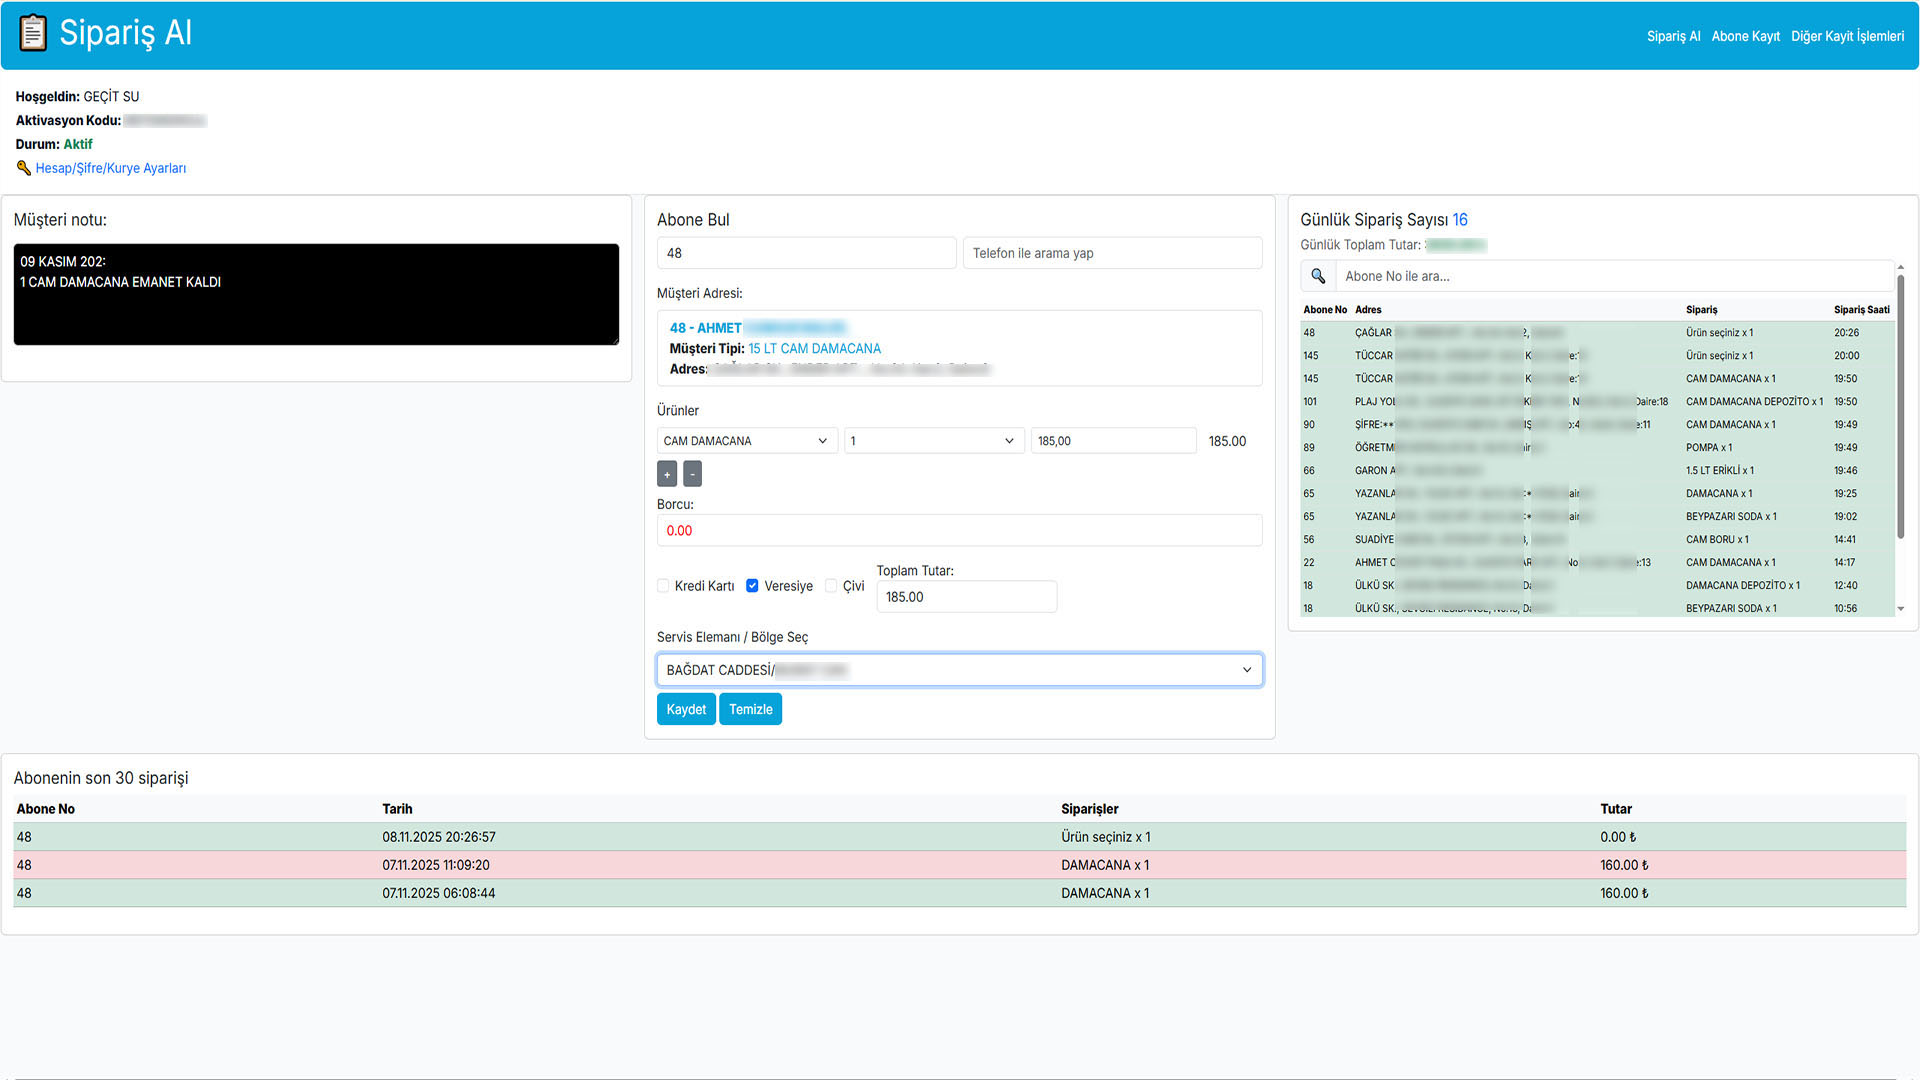Click the daily order at 20:00 for TÜCCAR
This screenshot has height=1080, width=1920.
[1597, 356]
